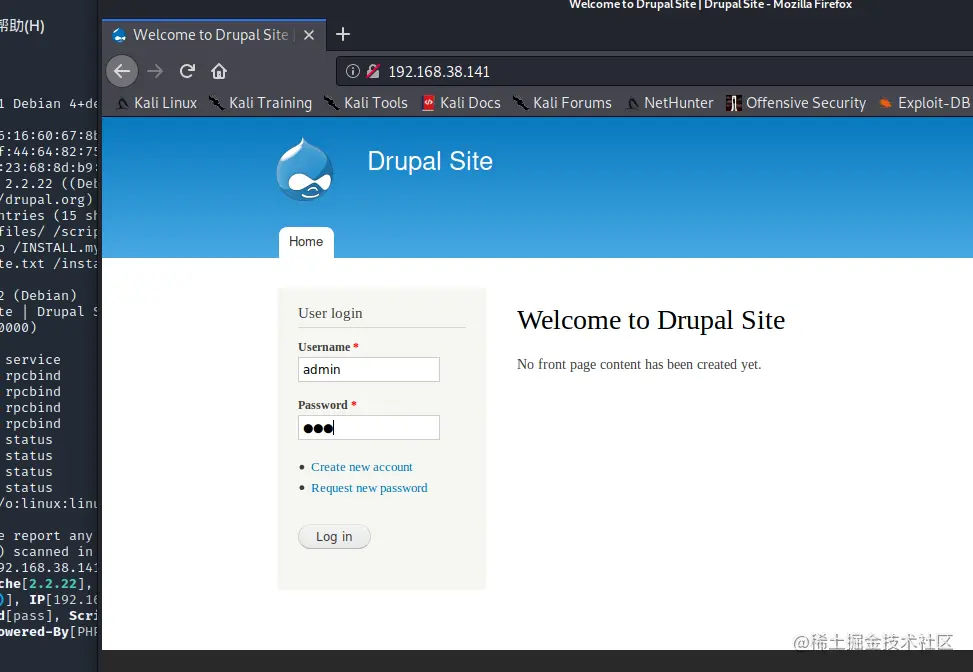Click the forward arrow in Firefox toolbar

pyautogui.click(x=155, y=71)
